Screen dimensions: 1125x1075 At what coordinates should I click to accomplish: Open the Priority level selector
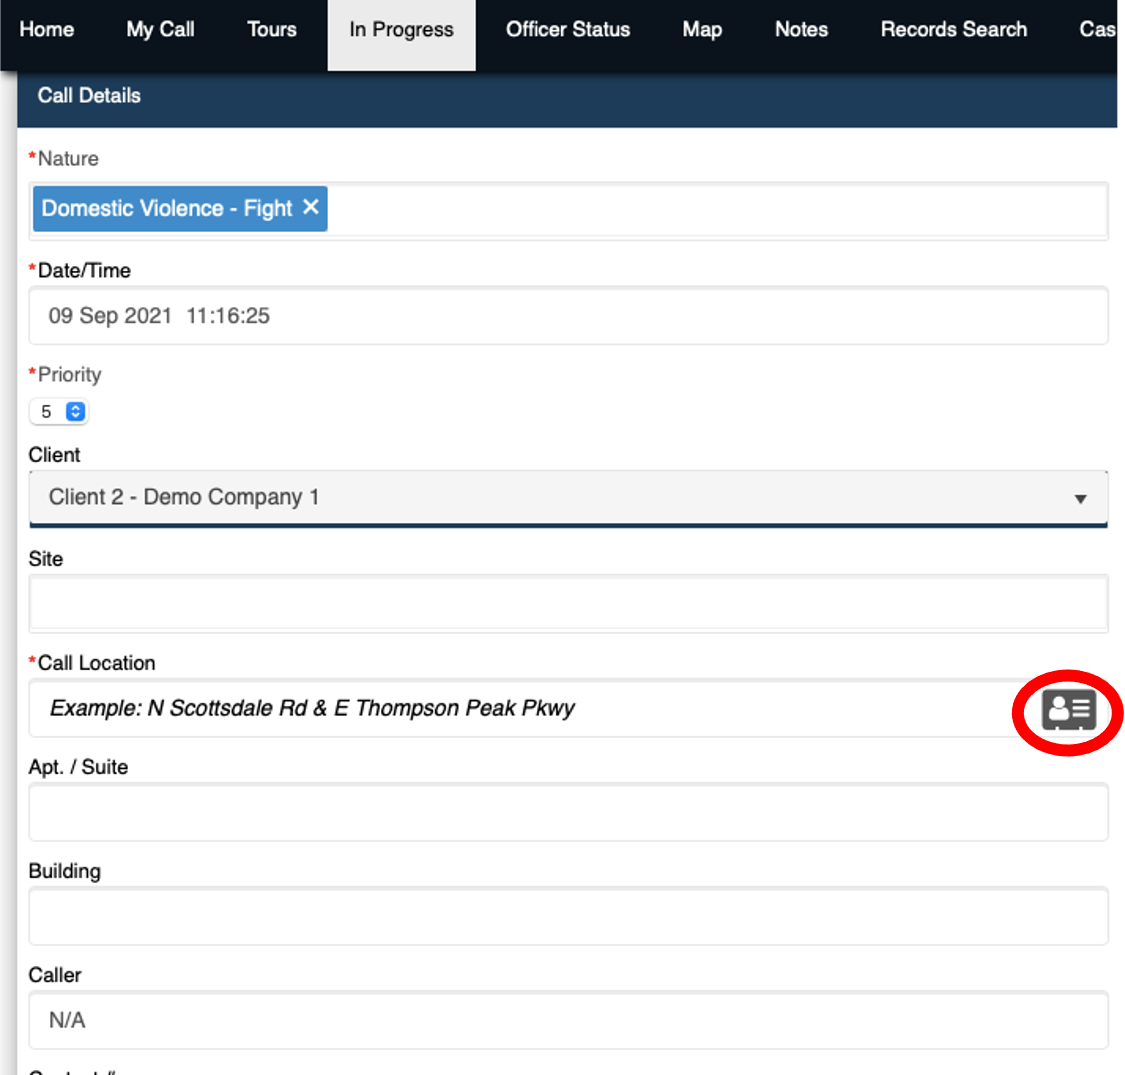pos(60,411)
